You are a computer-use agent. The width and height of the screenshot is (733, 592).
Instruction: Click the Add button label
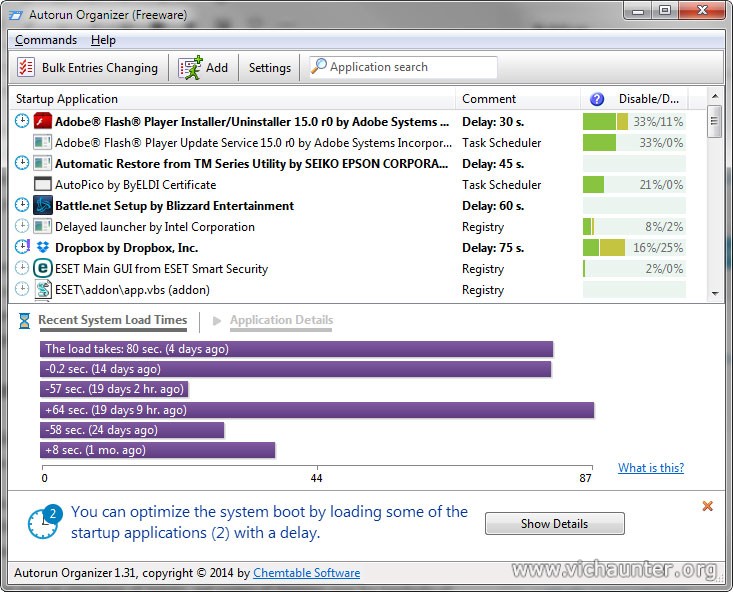217,68
